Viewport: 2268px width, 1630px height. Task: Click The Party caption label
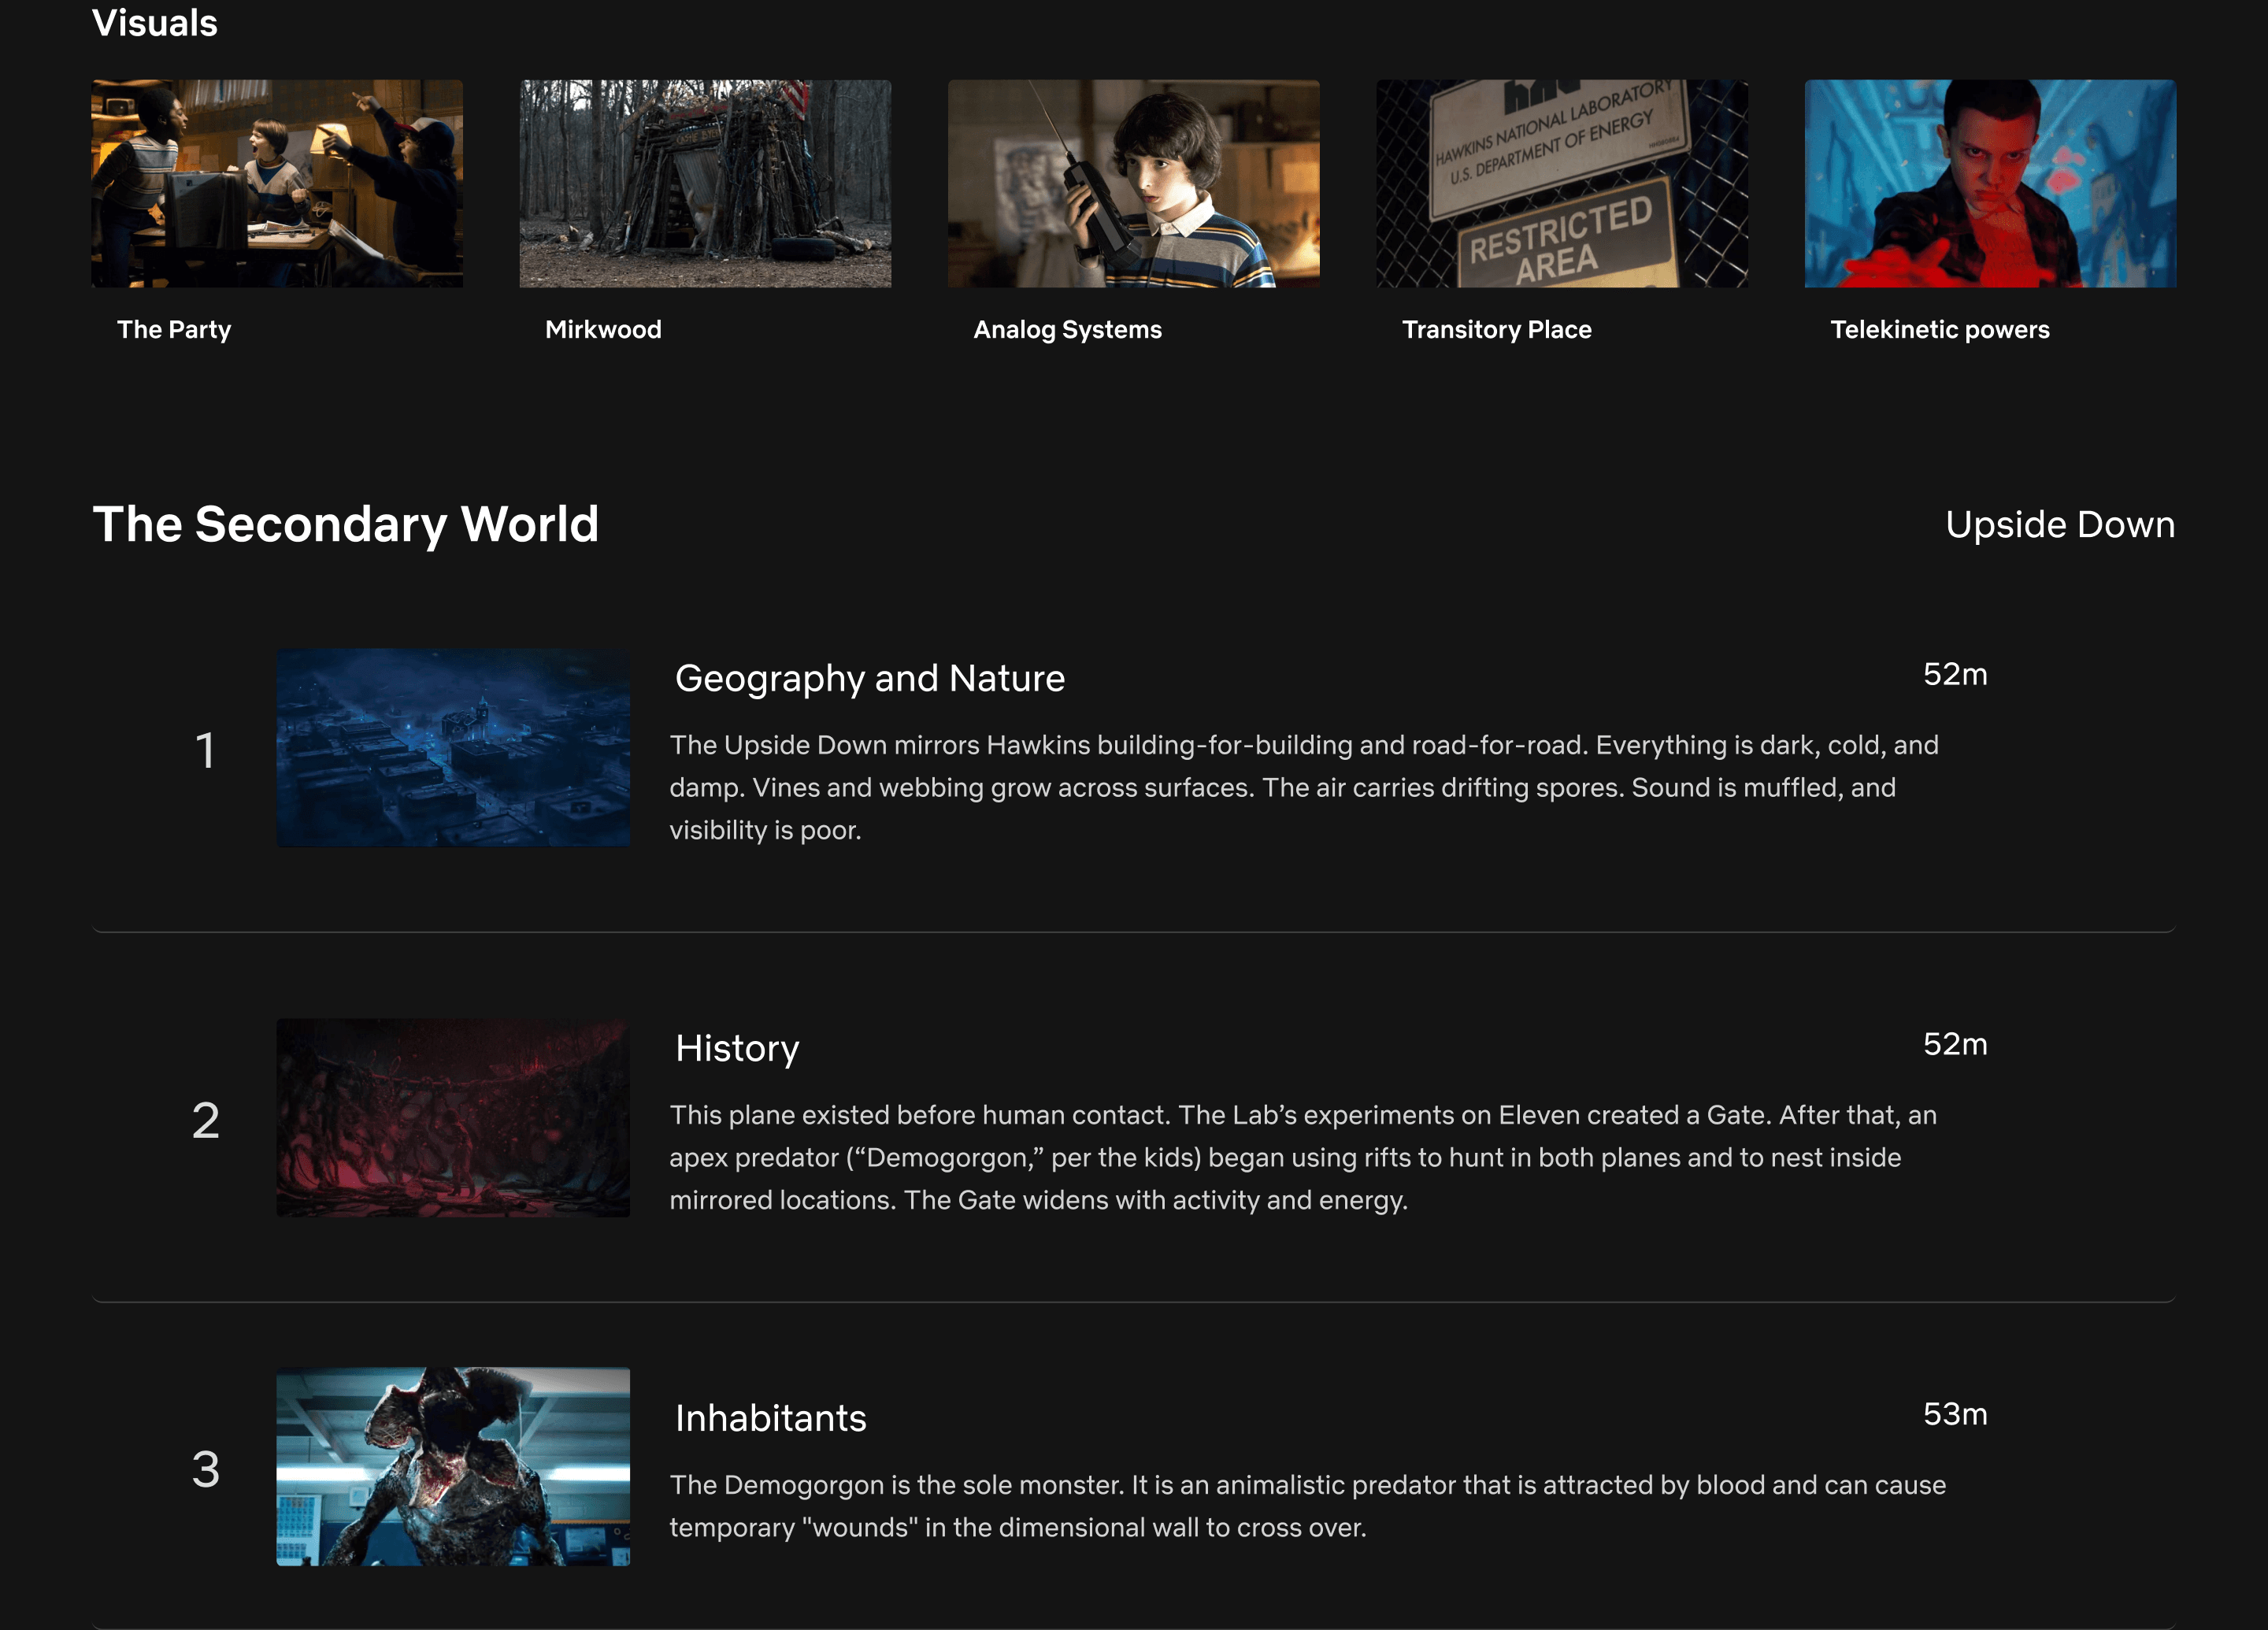[x=174, y=330]
